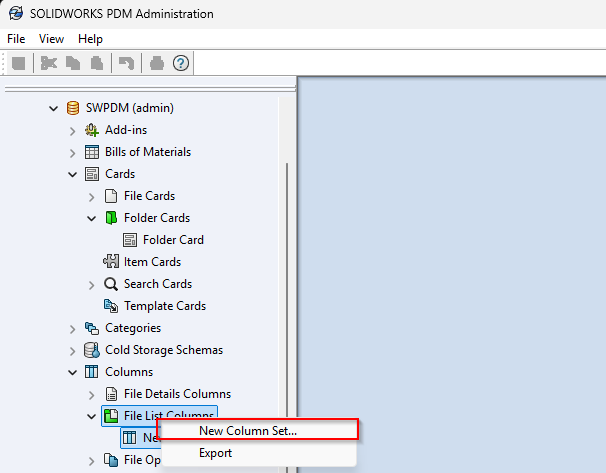Click the File Cards page icon
The width and height of the screenshot is (606, 473).
[111, 196]
